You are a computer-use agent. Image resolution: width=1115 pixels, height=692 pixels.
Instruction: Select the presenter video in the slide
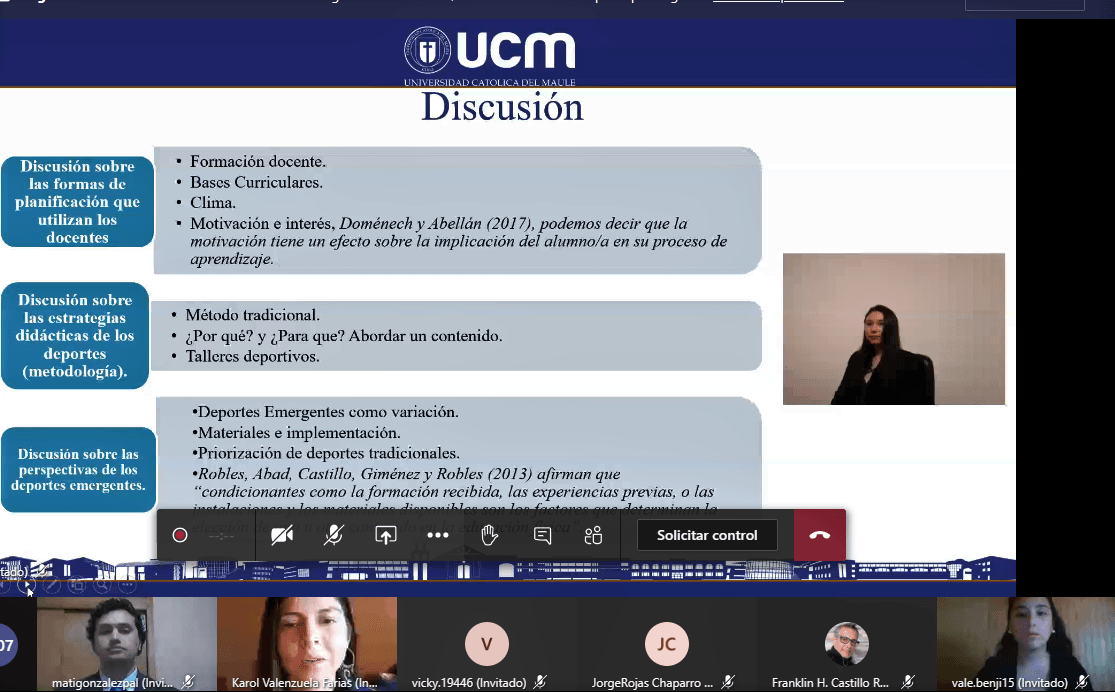[x=893, y=329]
